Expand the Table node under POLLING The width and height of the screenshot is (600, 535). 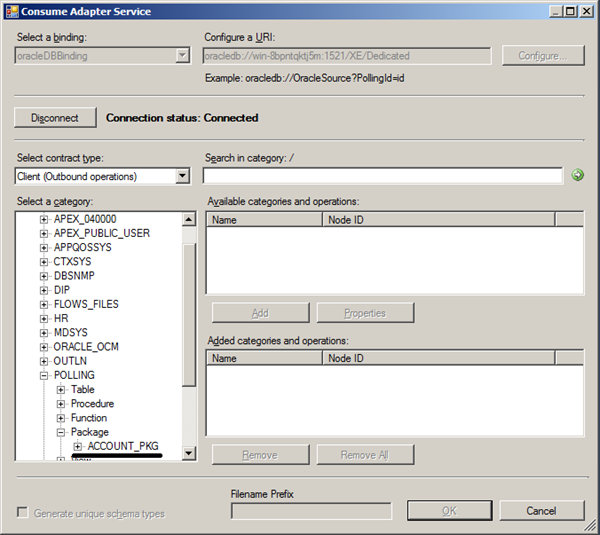pyautogui.click(x=61, y=389)
